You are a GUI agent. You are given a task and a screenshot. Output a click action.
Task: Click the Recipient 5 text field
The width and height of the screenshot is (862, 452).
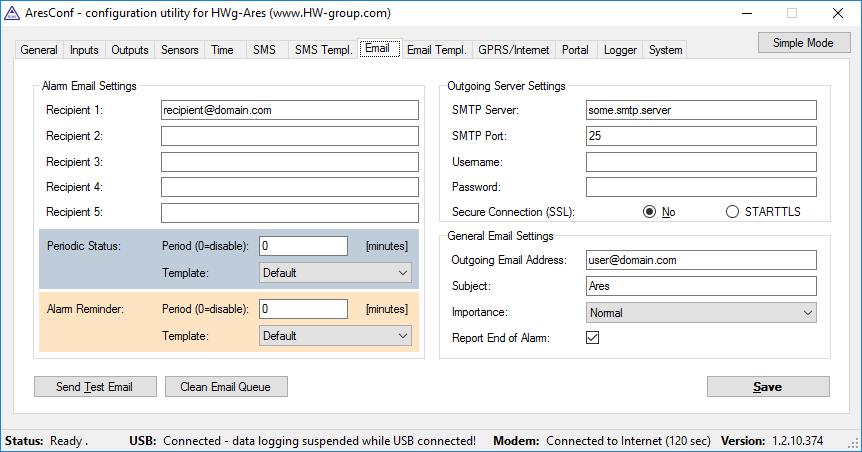tap(290, 213)
